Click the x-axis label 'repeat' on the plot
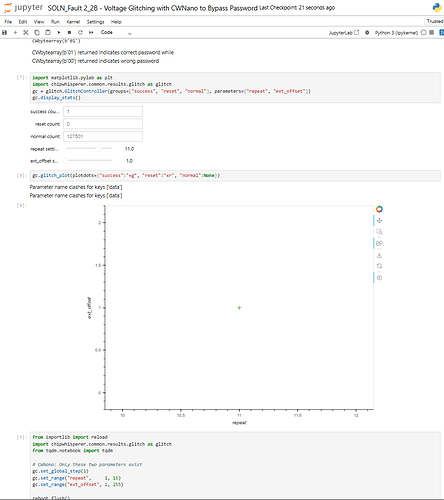This screenshot has height=500, width=444. tap(239, 423)
